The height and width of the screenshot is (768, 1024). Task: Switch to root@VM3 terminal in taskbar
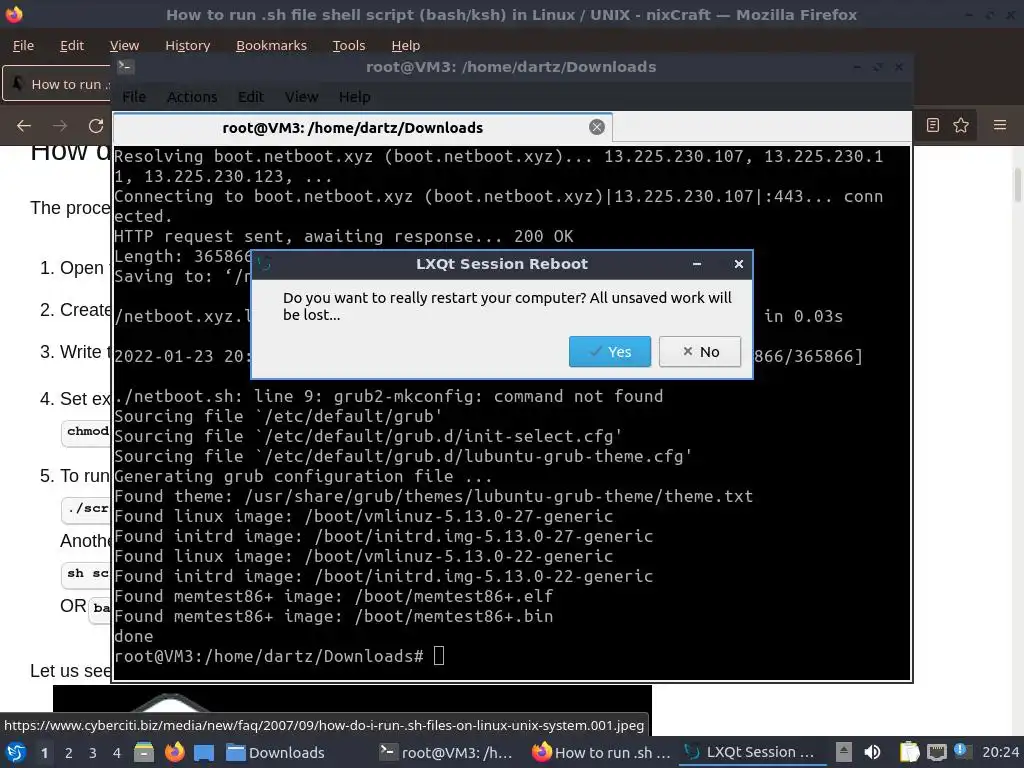click(447, 752)
